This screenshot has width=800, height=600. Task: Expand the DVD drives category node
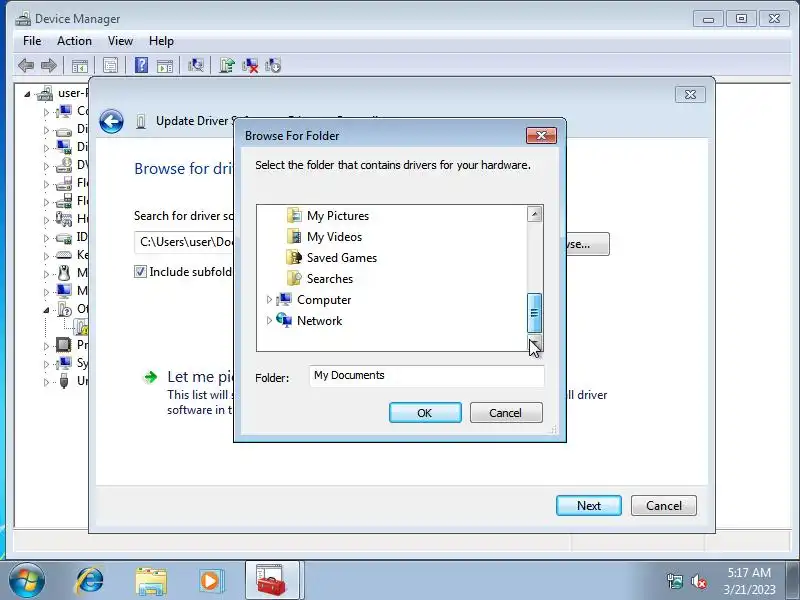tap(46, 166)
